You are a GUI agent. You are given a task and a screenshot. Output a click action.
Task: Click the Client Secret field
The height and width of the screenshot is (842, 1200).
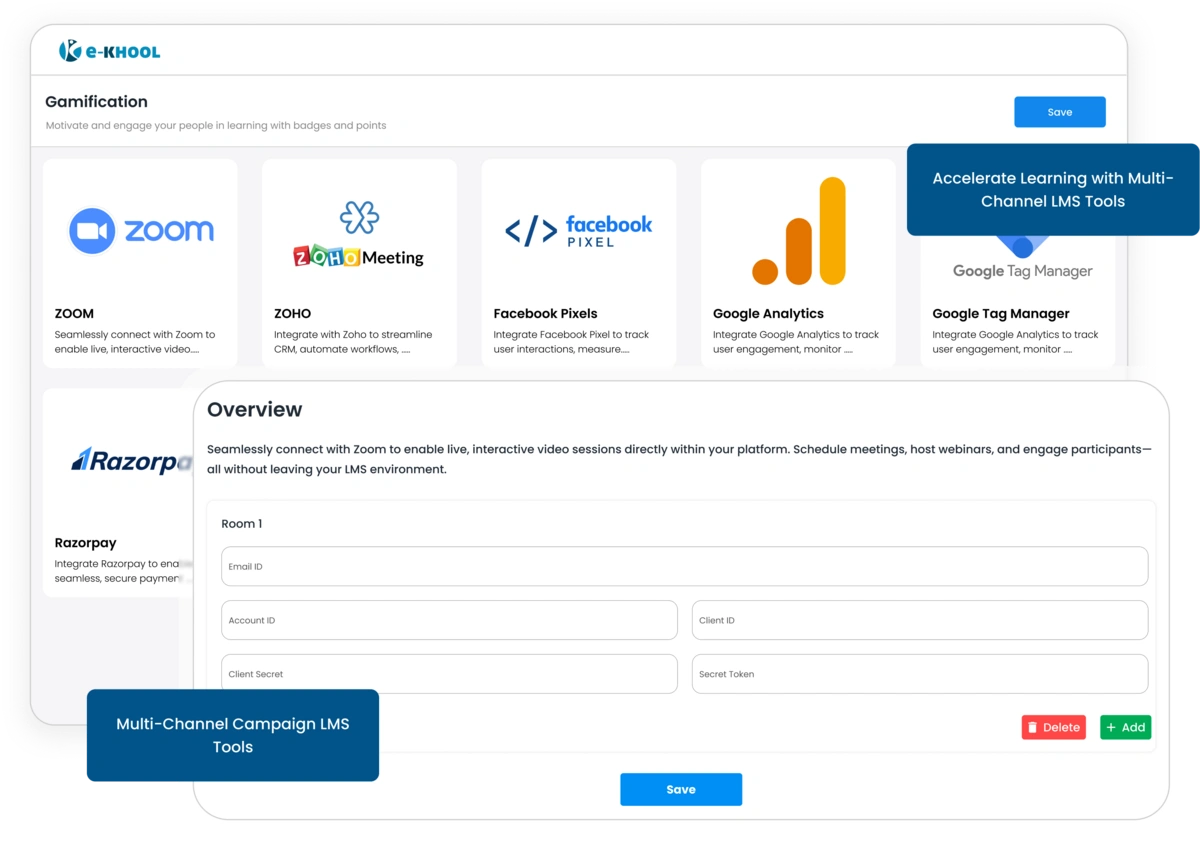(448, 674)
